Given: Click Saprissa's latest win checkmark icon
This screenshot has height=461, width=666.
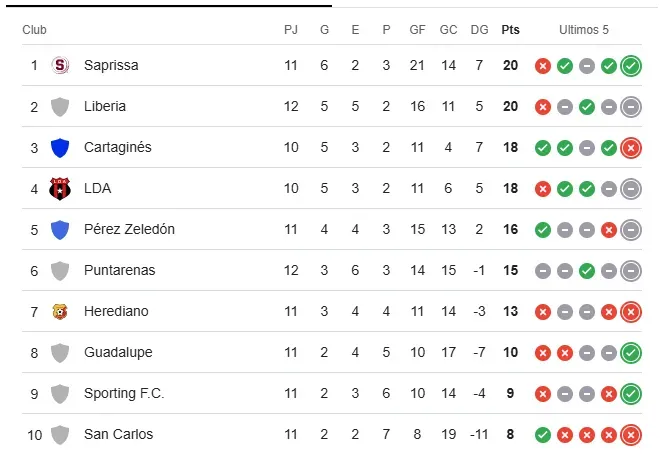Looking at the screenshot, I should tap(630, 66).
